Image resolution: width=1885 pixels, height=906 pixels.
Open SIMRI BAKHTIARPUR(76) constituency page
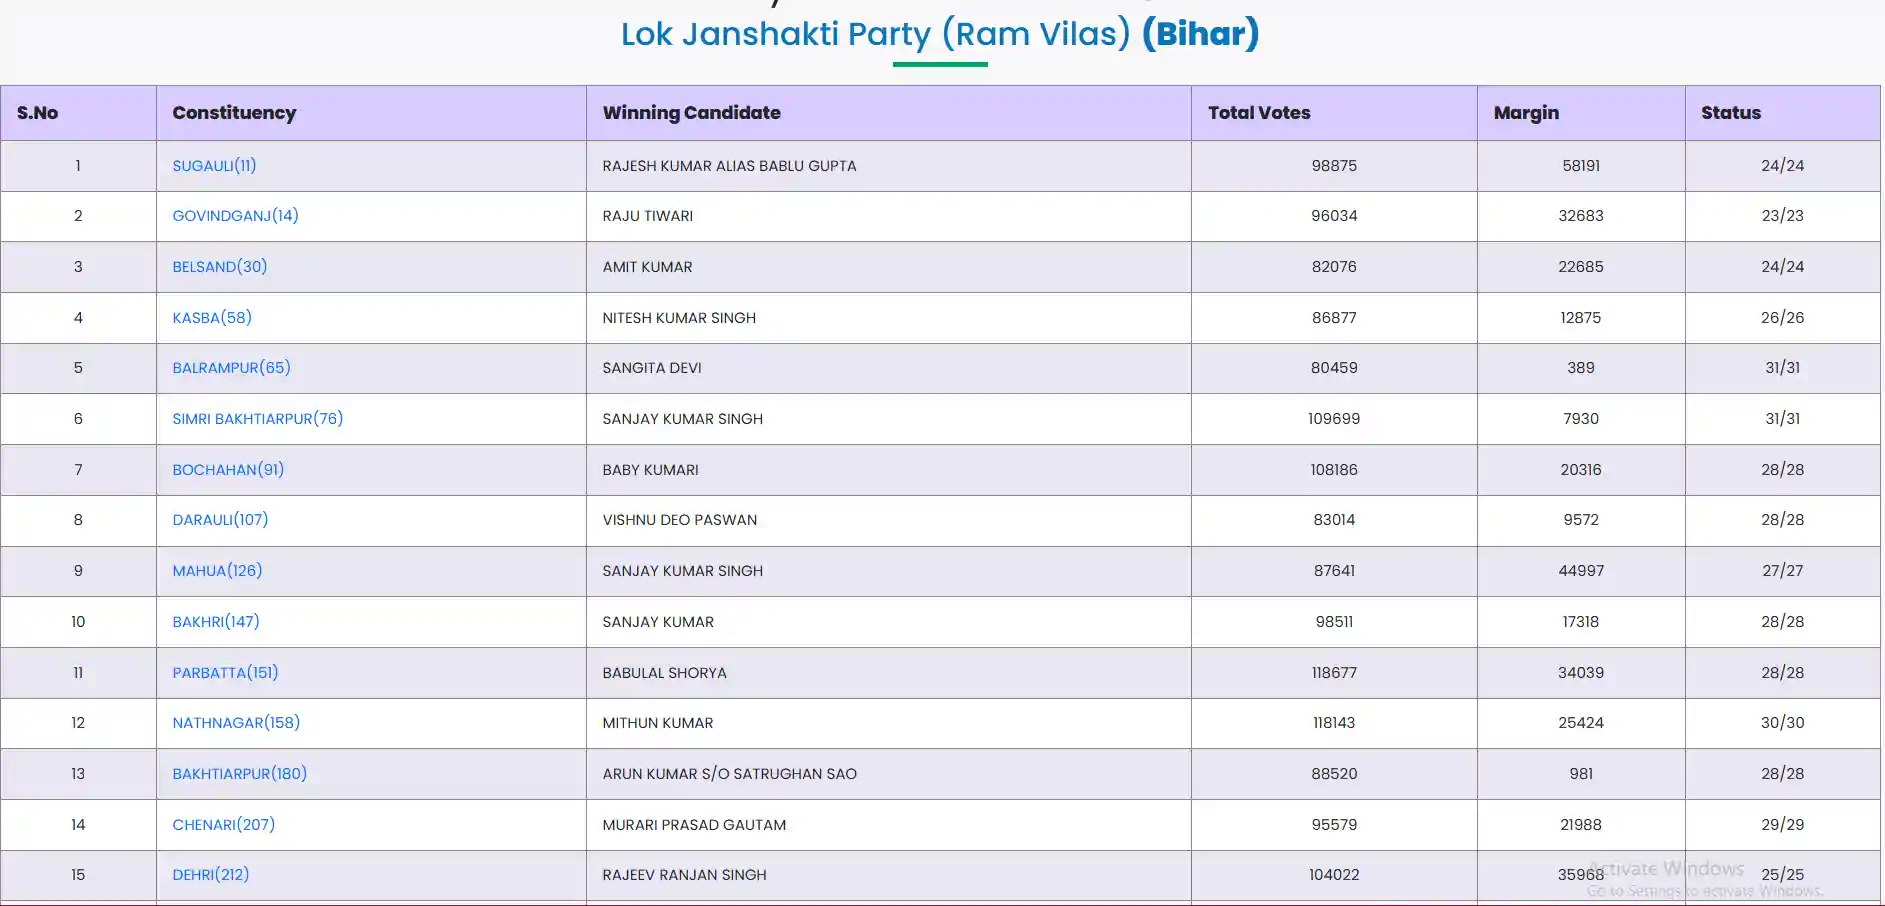257,419
